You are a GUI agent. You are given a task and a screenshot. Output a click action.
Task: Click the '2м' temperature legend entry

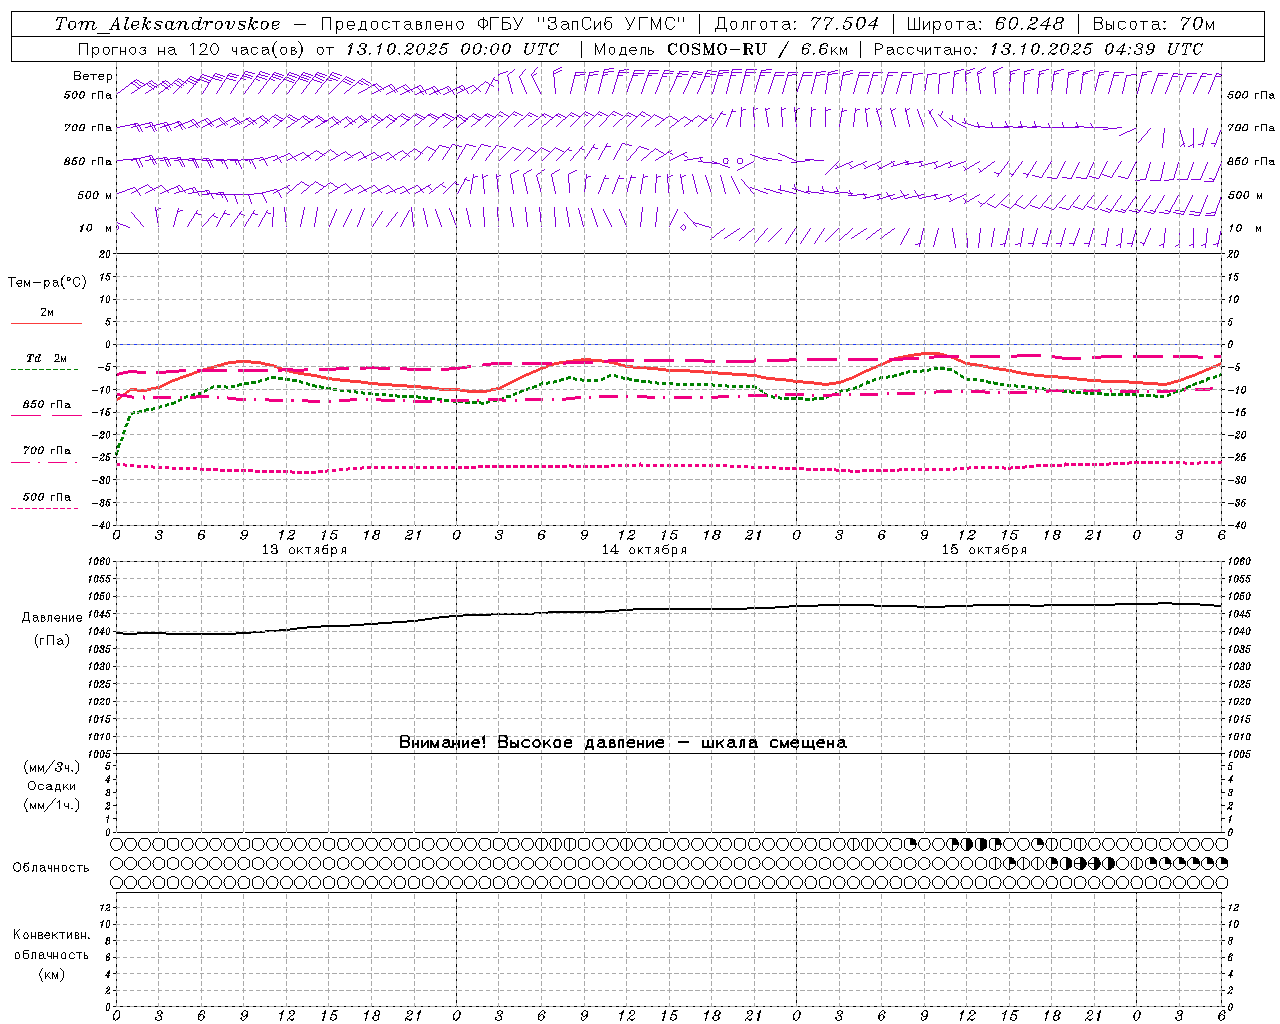point(47,312)
